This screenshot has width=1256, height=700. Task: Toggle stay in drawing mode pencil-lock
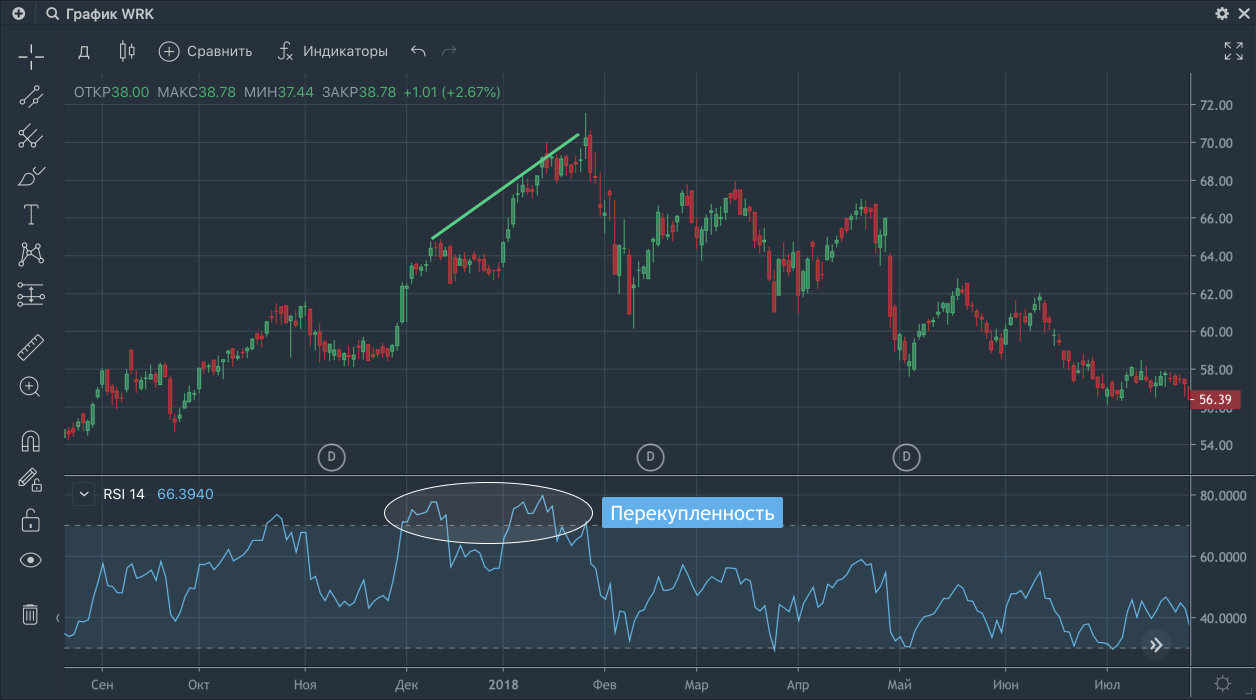[31, 480]
